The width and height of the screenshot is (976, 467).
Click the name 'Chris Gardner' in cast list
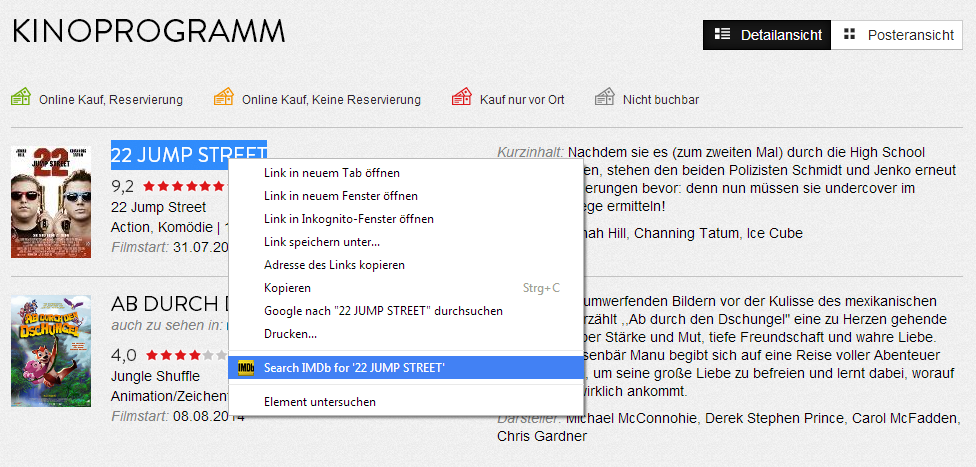tap(542, 436)
